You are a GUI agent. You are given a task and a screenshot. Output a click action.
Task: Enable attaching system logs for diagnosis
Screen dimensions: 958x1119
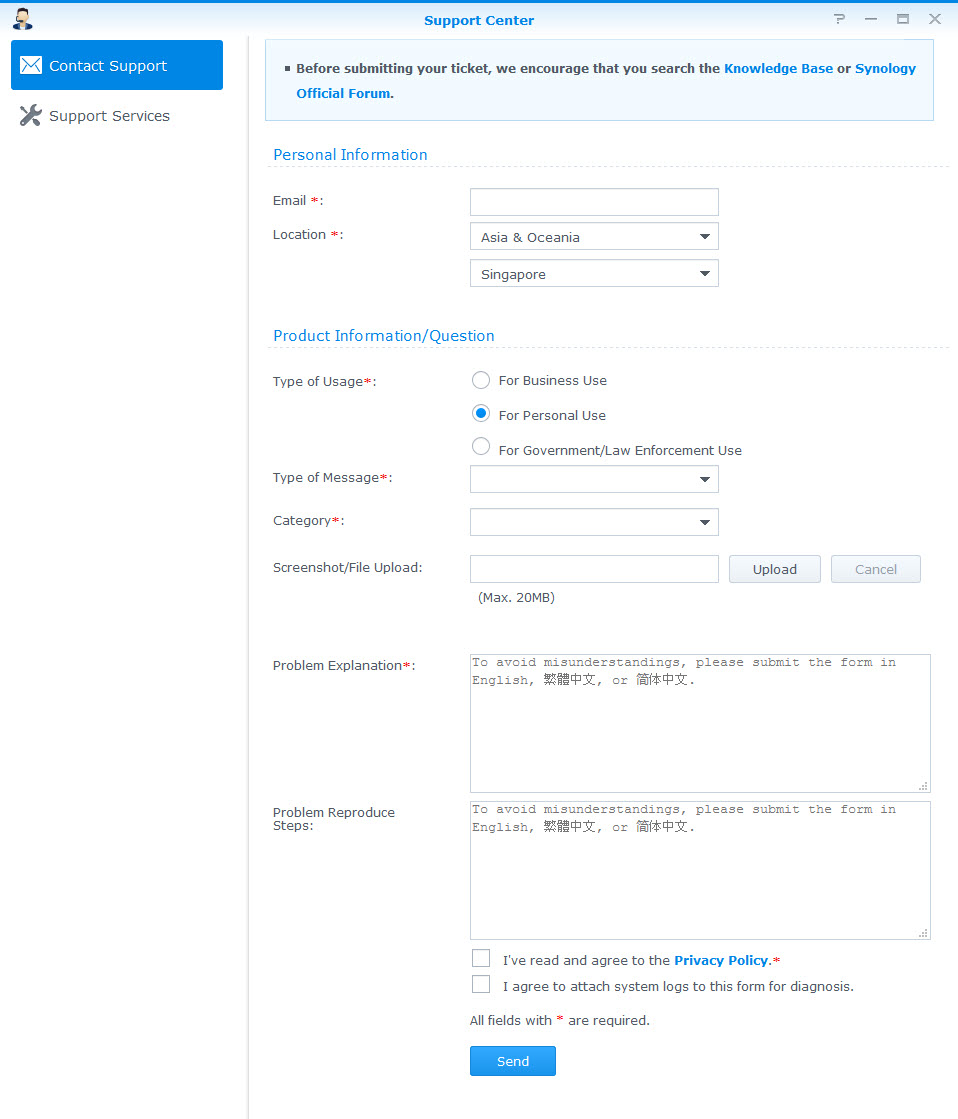481,985
